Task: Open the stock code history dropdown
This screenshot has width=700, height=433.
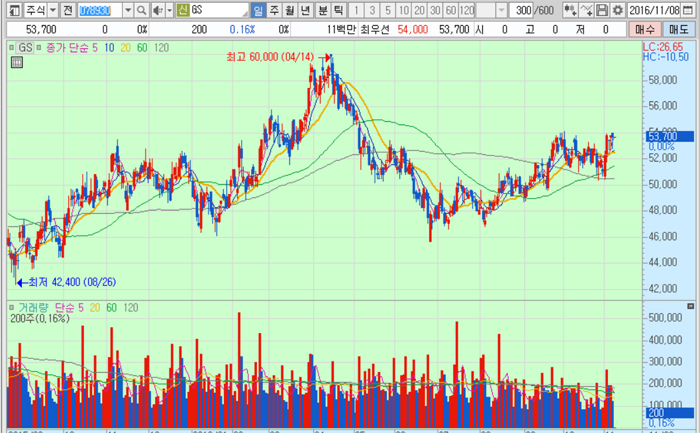Action: (128, 10)
